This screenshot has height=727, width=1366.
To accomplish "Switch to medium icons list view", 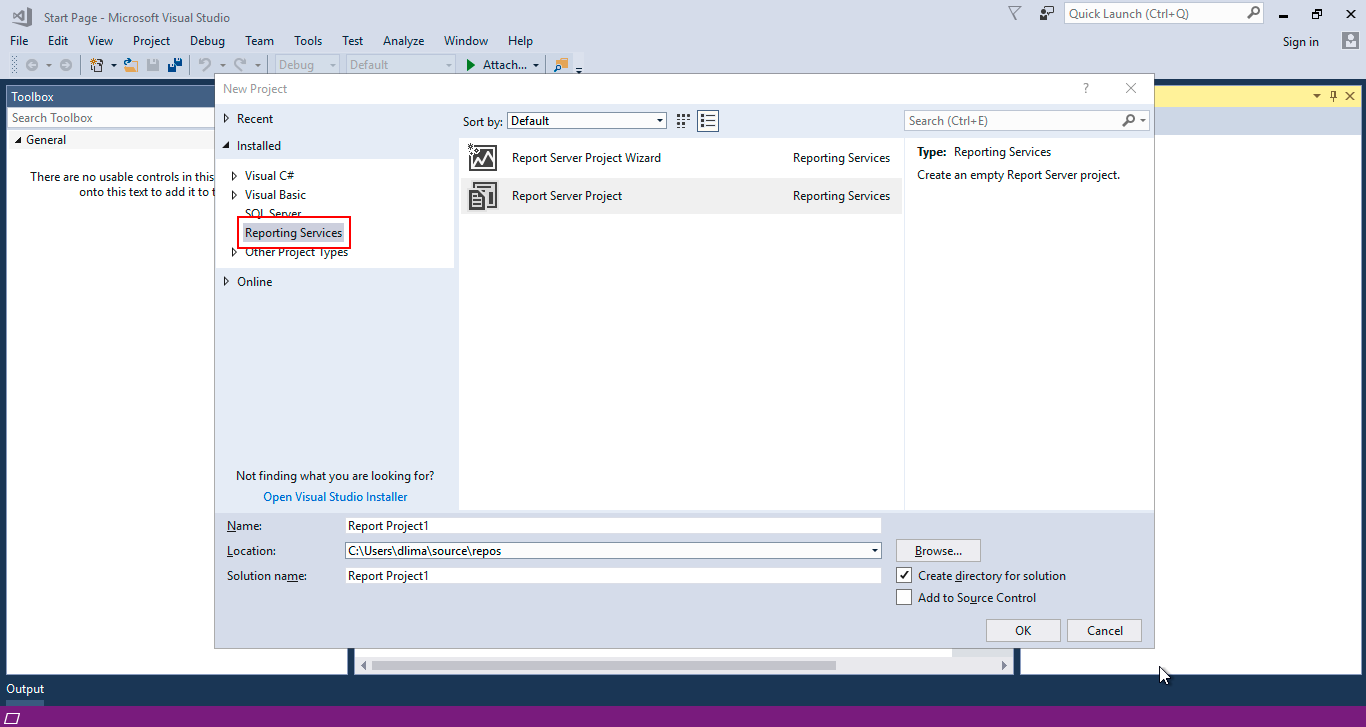I will [x=708, y=121].
